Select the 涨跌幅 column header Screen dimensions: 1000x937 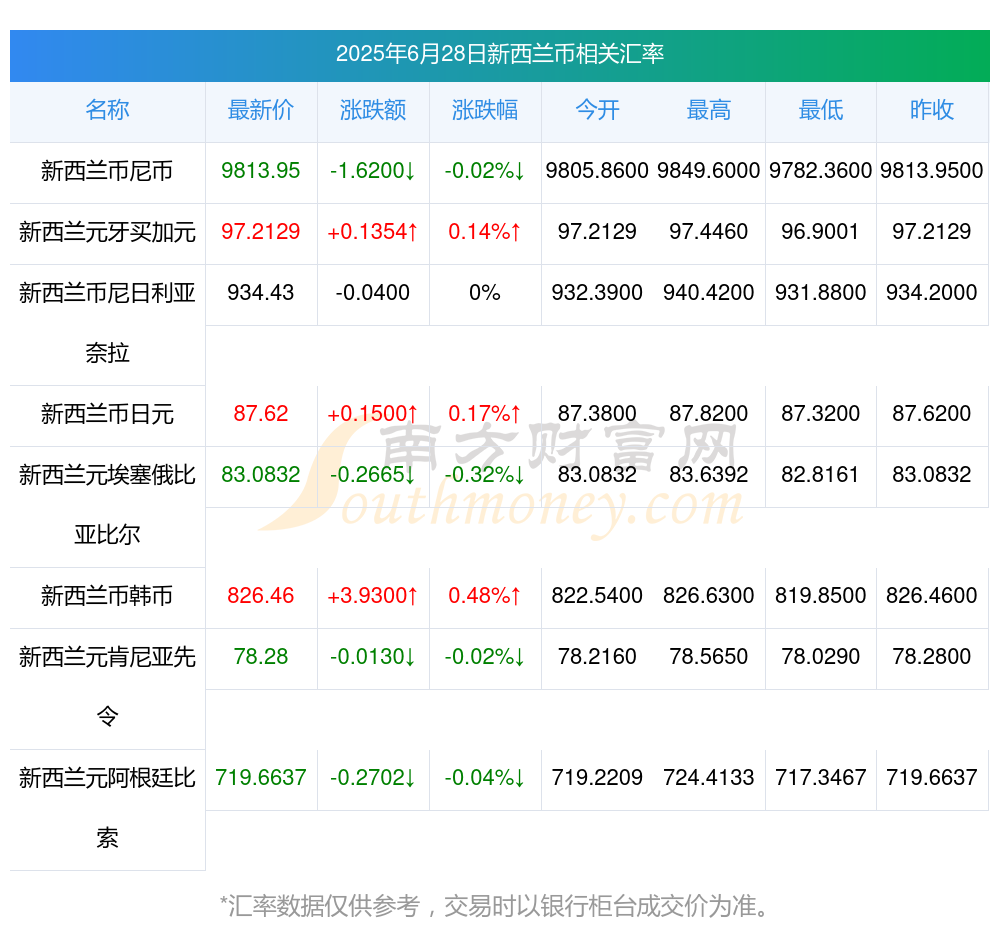pyautogui.click(x=485, y=110)
